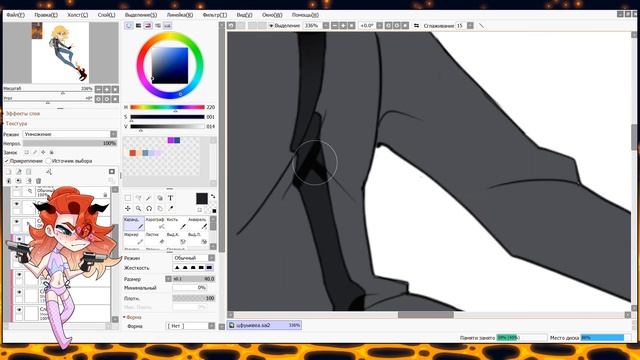Select the magic wand tool
The height and width of the screenshot is (360, 640).
point(149,198)
